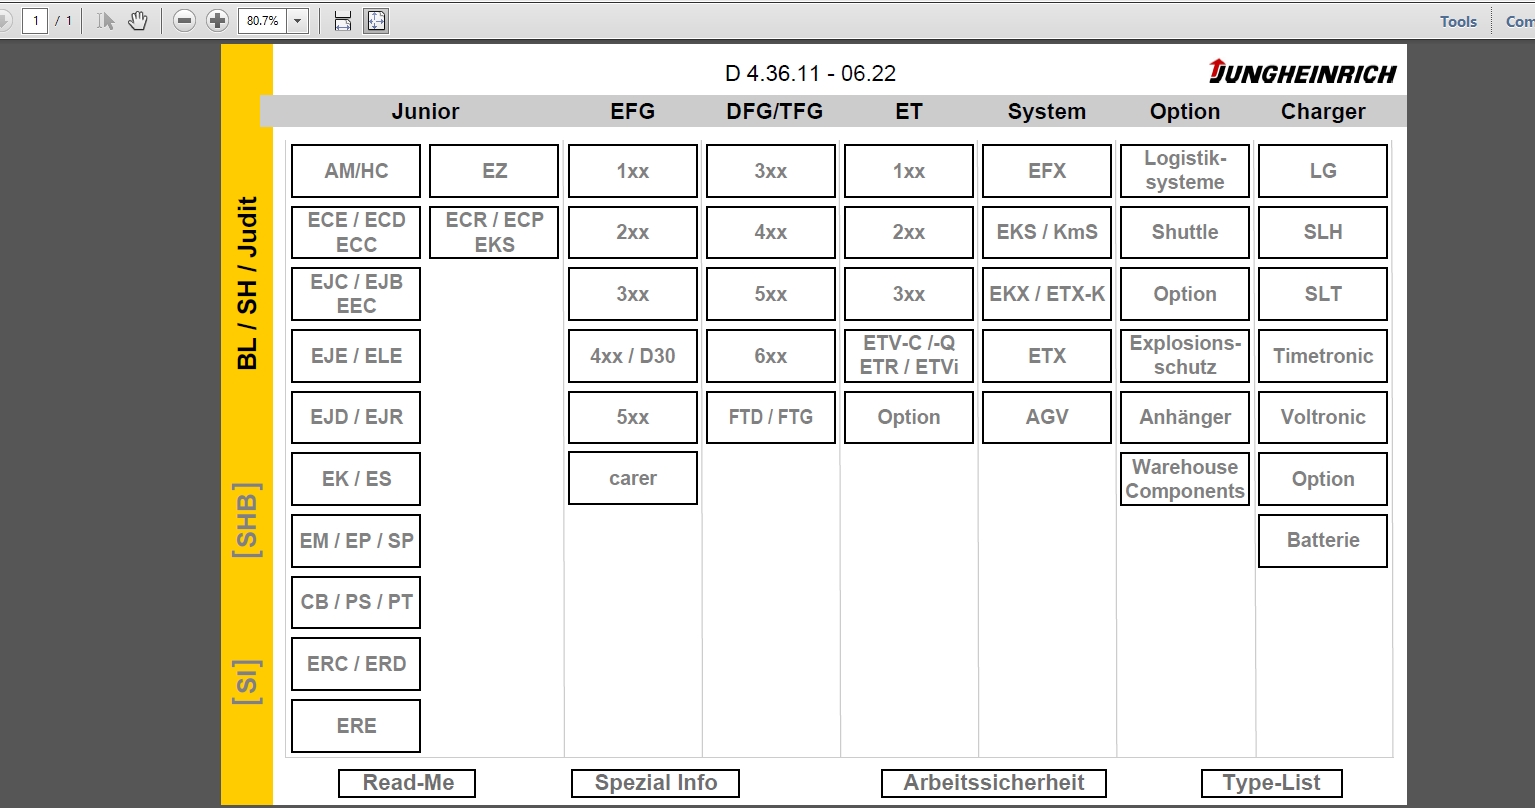Open DFG/TFG 6xx box

coord(771,356)
